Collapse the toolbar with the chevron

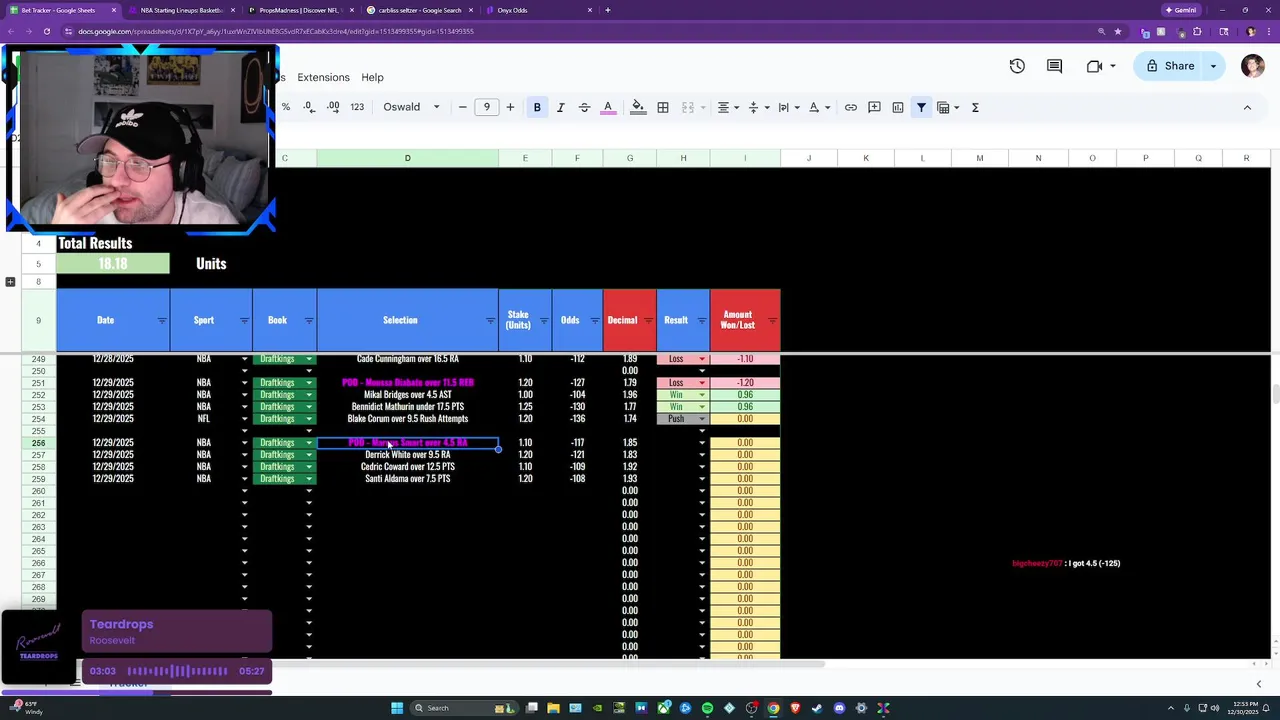(1247, 107)
